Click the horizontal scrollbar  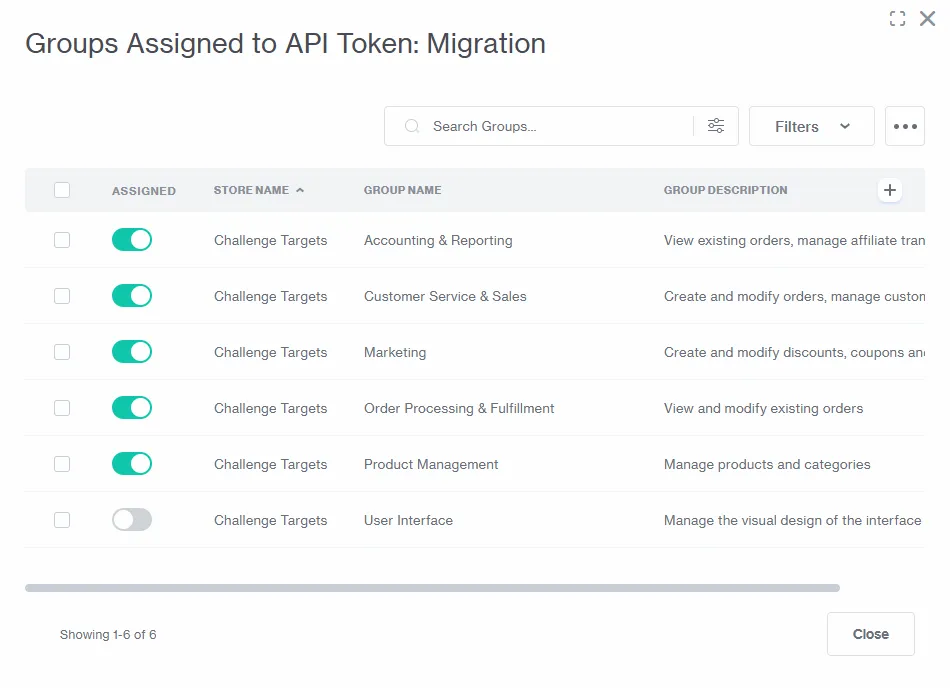pos(432,588)
